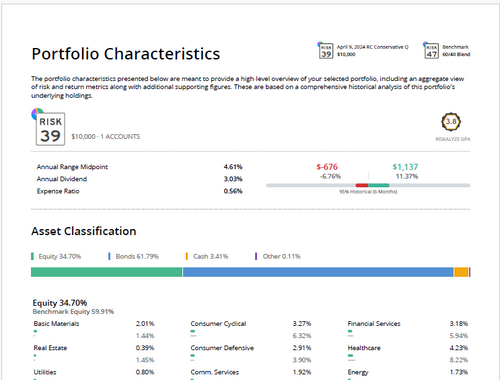This screenshot has height=380, width=500.
Task: Click the Healthcare 4.23% value
Action: [x=459, y=348]
